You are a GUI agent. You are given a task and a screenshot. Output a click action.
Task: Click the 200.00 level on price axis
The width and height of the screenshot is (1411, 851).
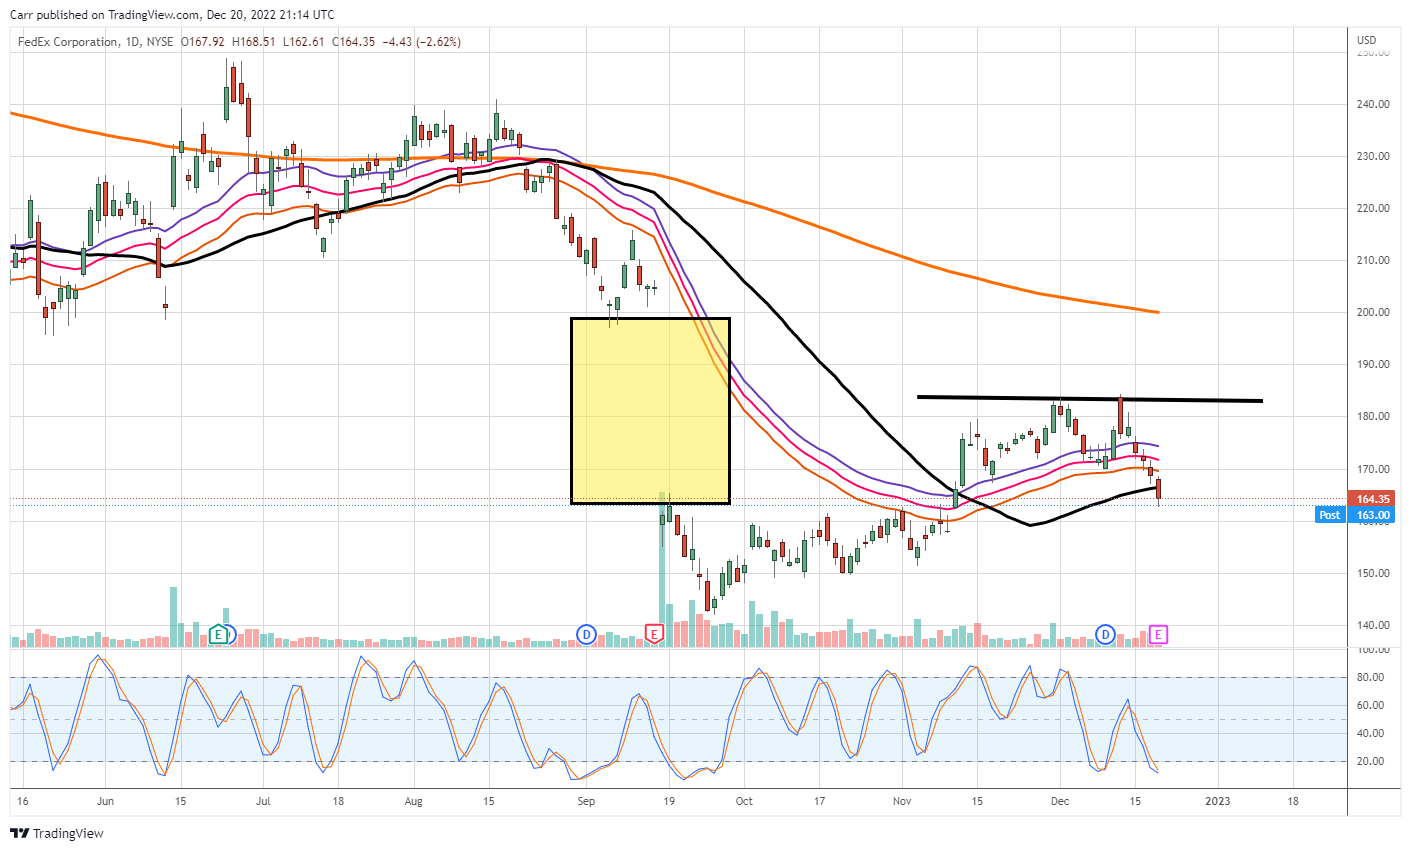click(x=1372, y=312)
